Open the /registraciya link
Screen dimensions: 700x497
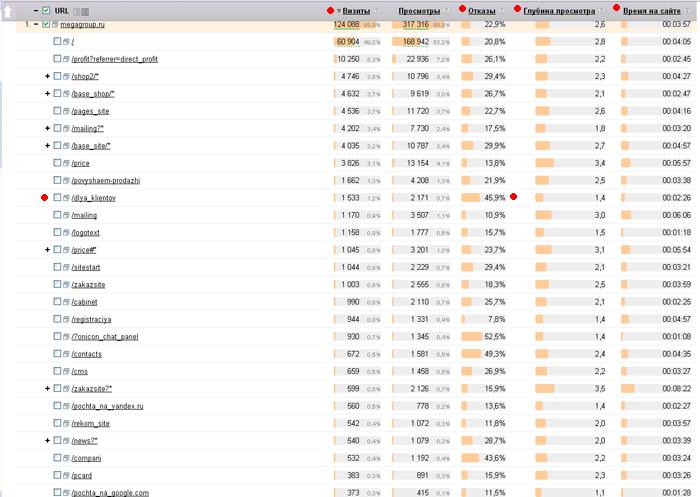tap(92, 319)
